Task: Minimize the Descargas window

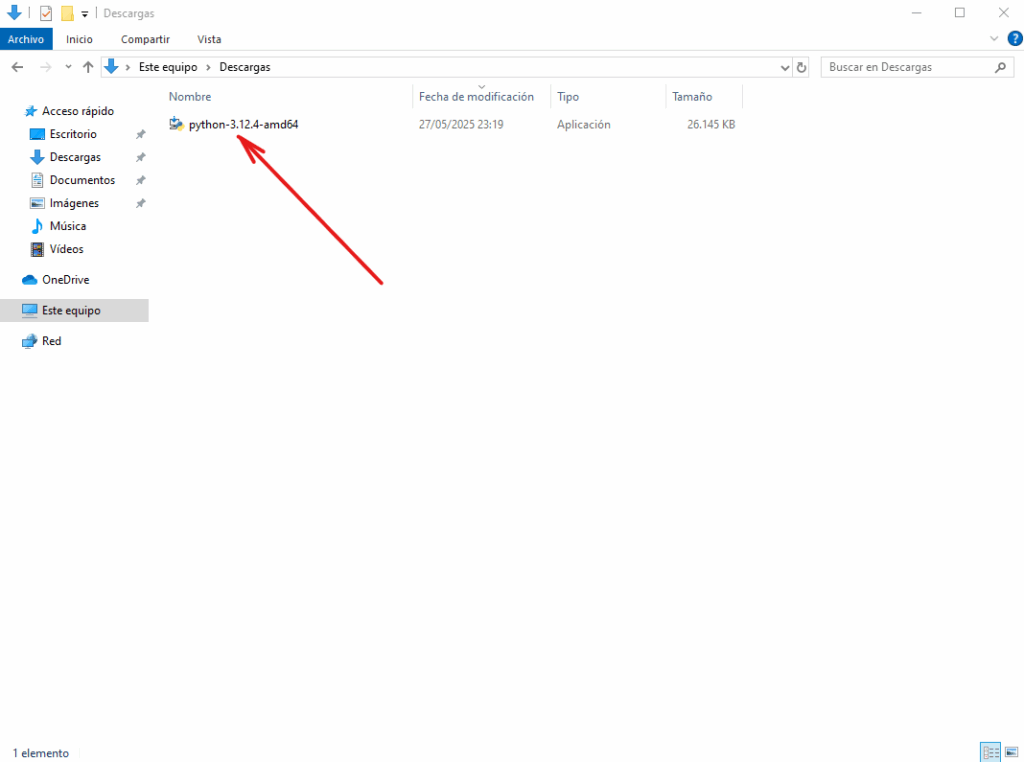Action: tap(917, 12)
